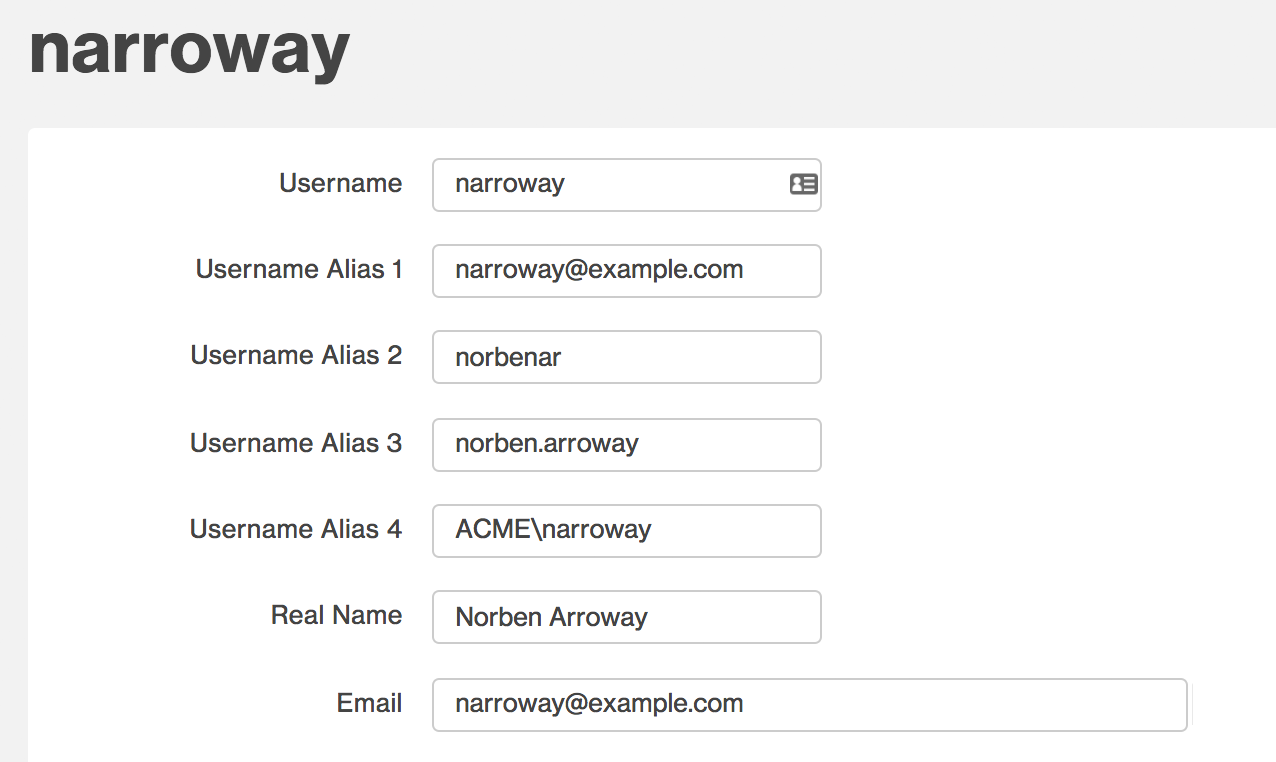The height and width of the screenshot is (762, 1276).
Task: Click the "narroway" page heading
Action: click(190, 50)
